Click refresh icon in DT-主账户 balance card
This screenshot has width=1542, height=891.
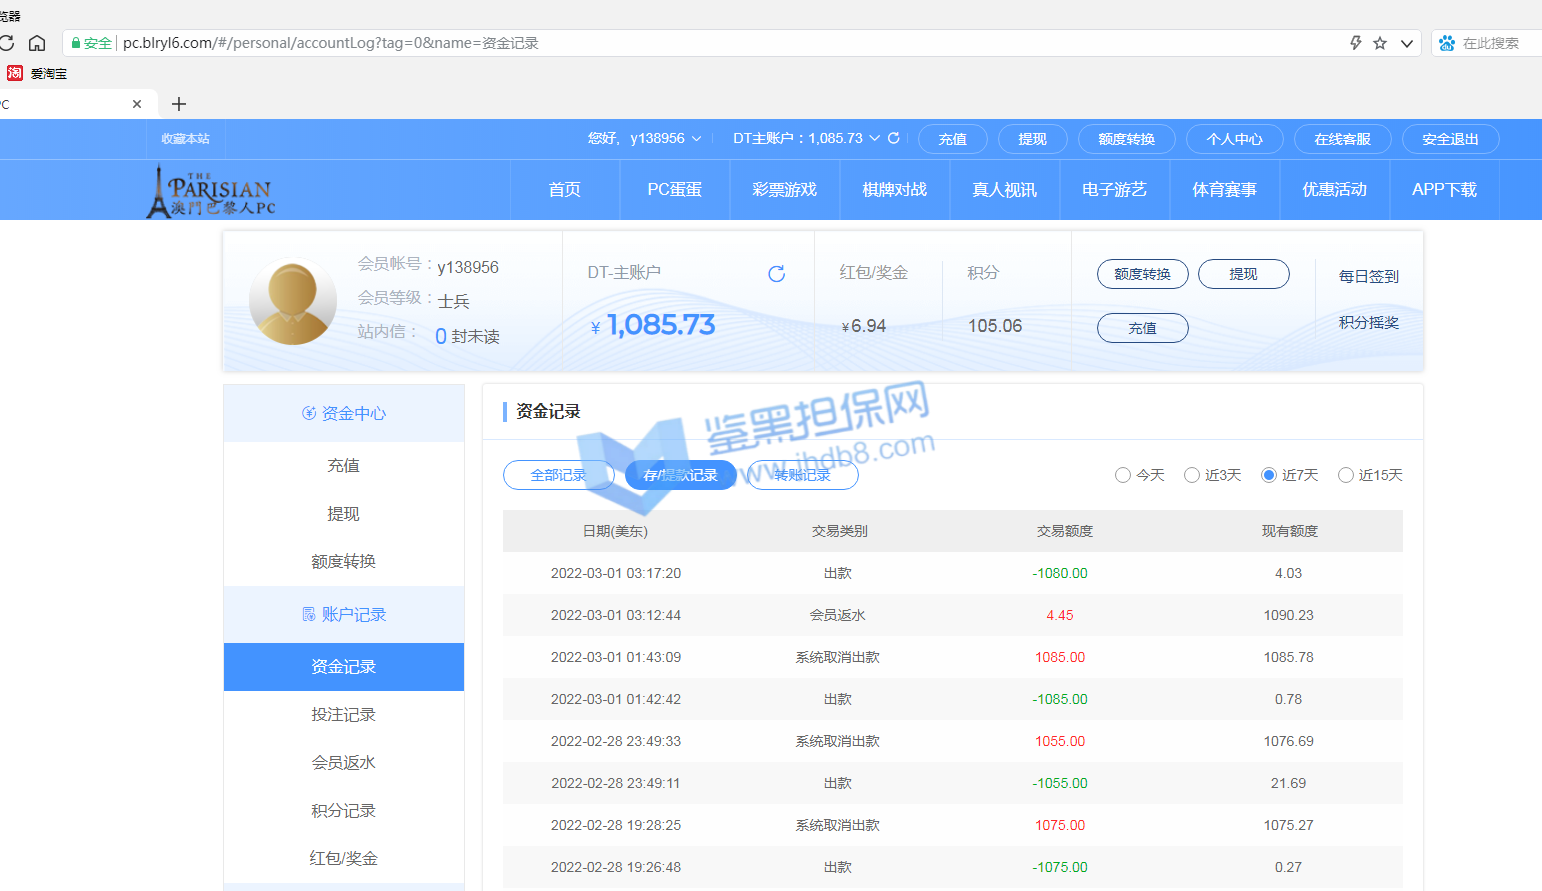(x=776, y=273)
